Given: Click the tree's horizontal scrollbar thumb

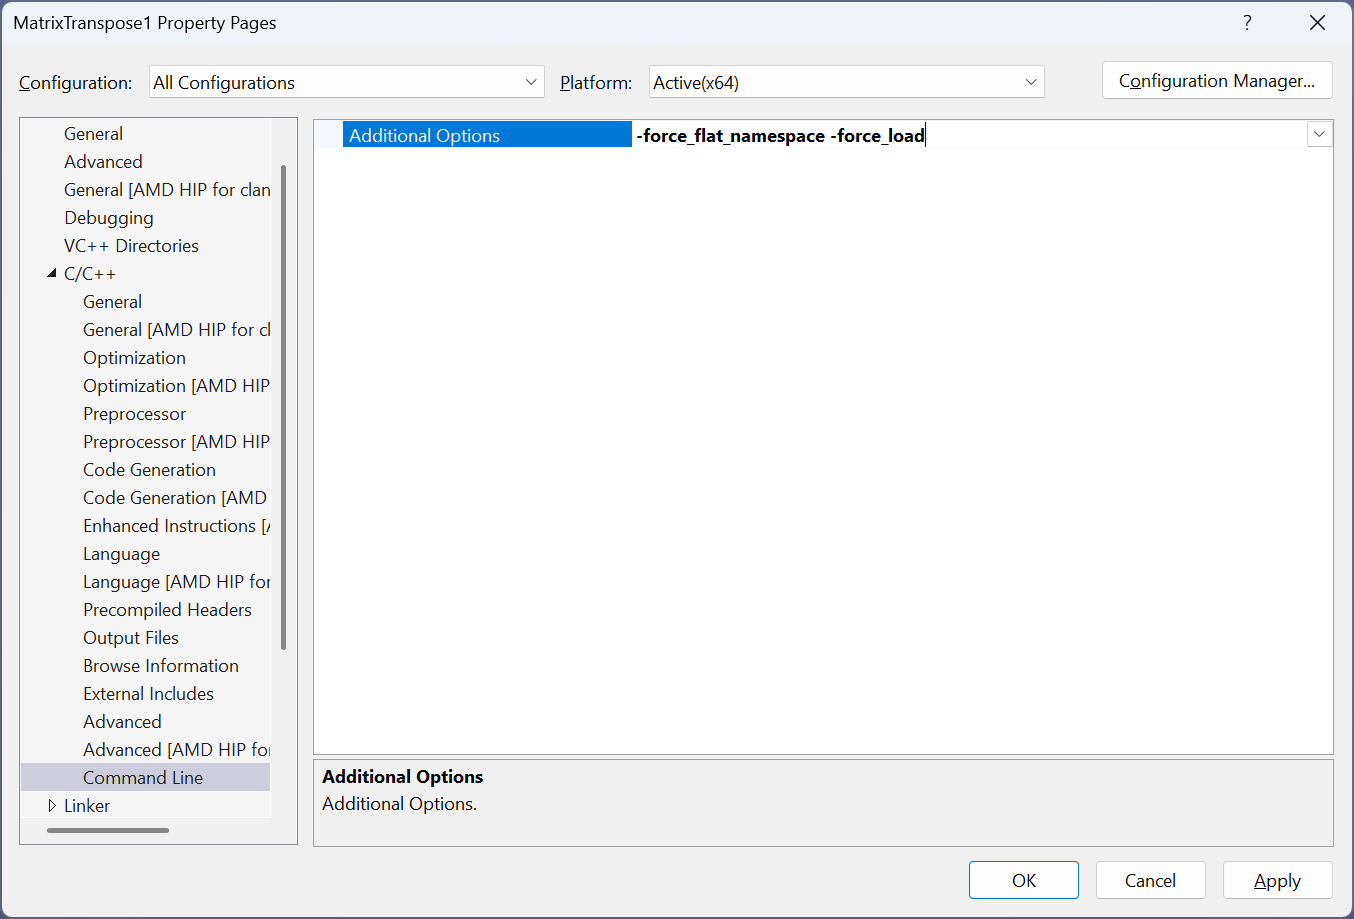Looking at the screenshot, I should (108, 830).
